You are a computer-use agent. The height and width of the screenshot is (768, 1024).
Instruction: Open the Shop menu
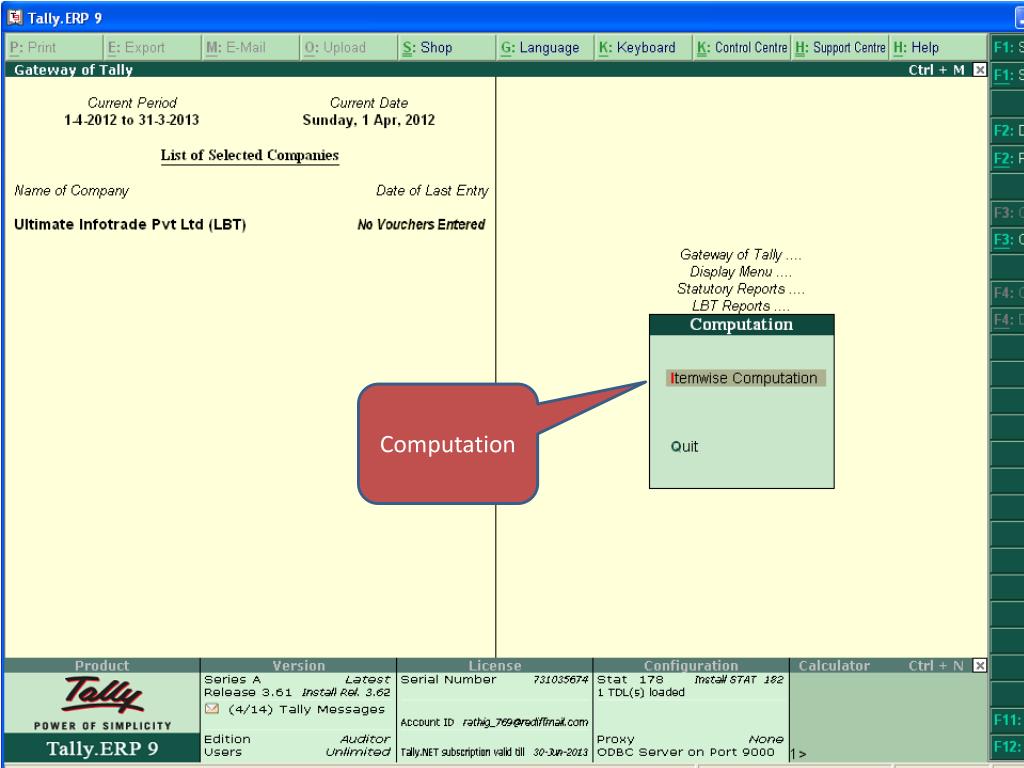pyautogui.click(x=446, y=48)
